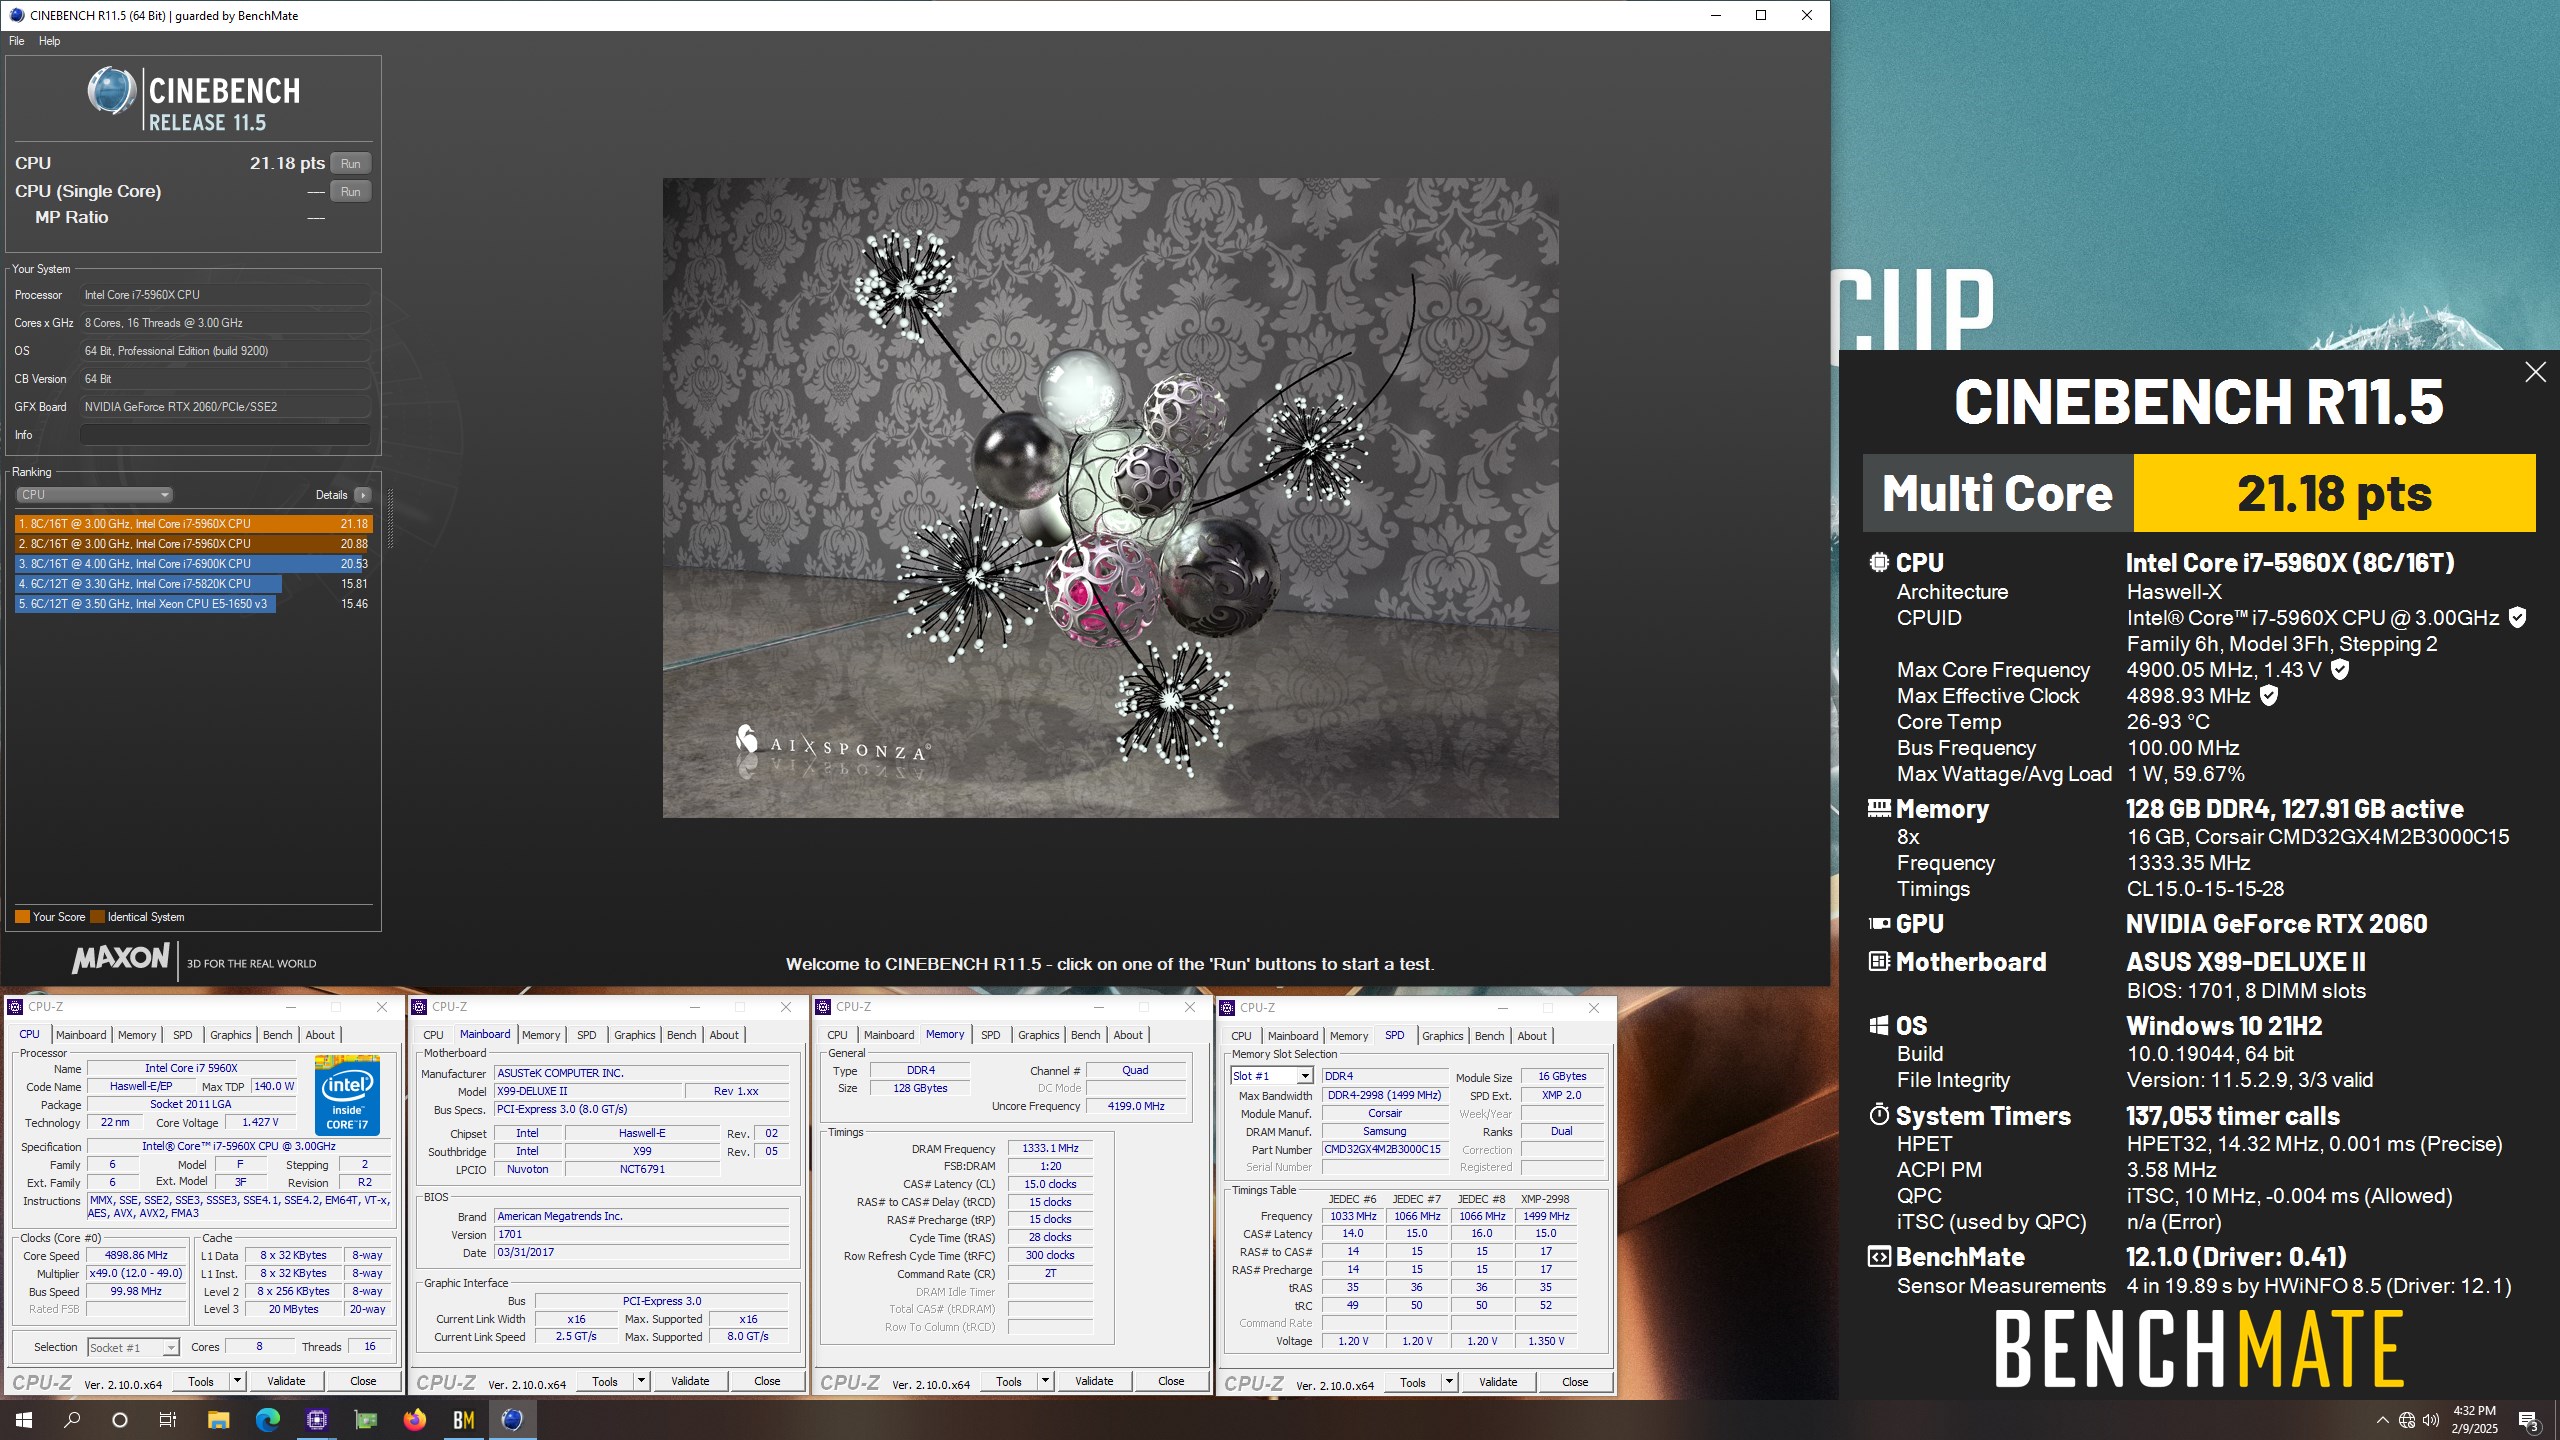Open Tools dropdown arrow in CPU-Z SPD window
The width and height of the screenshot is (2560, 1440).
[x=1449, y=1381]
